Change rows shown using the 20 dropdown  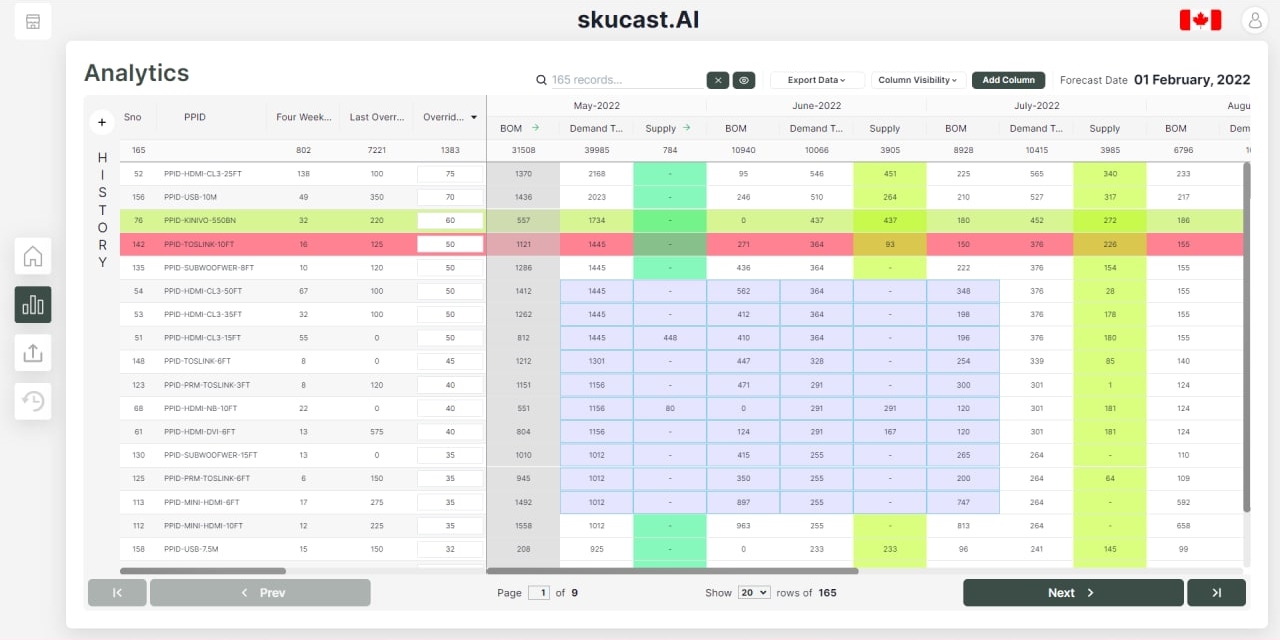coord(754,592)
